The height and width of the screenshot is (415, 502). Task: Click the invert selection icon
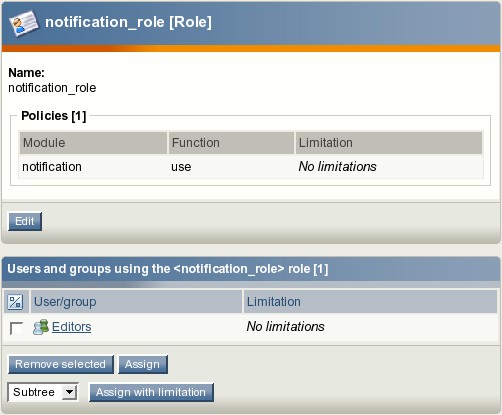pyautogui.click(x=15, y=302)
